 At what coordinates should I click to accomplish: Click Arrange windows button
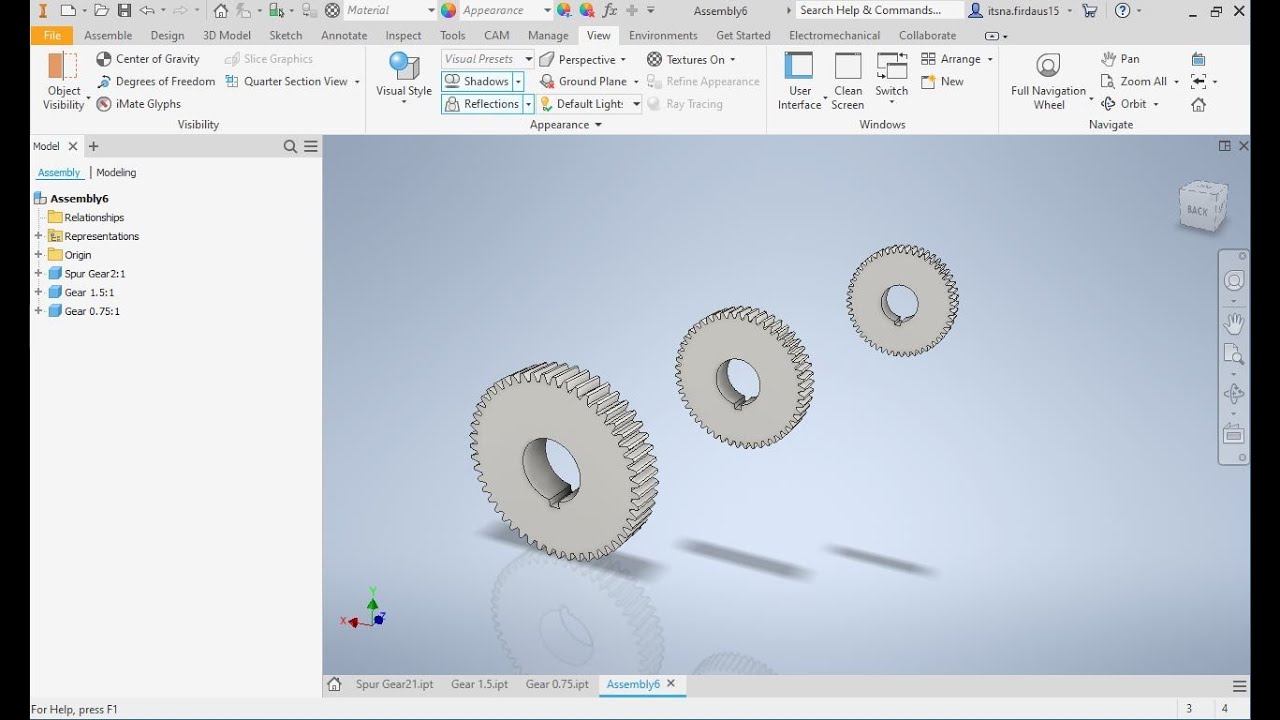point(952,59)
